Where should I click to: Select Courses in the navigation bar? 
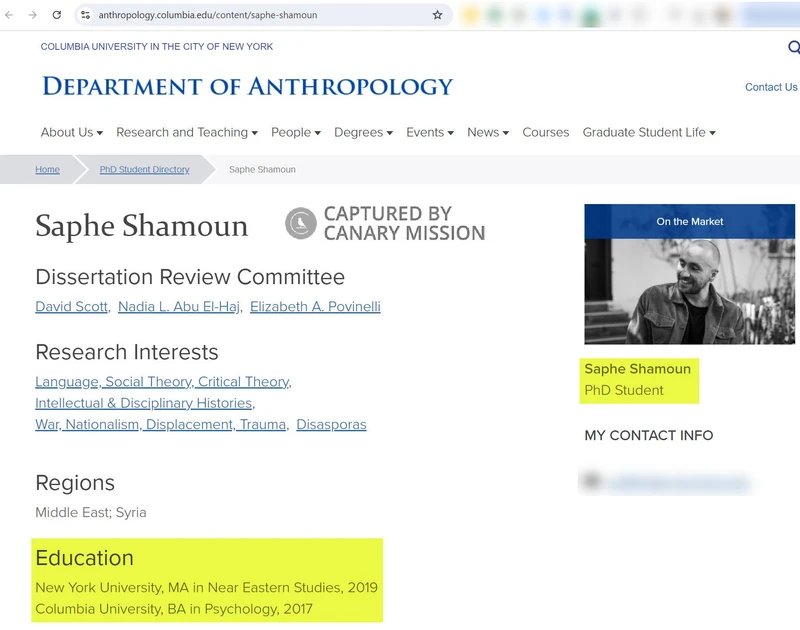tap(546, 132)
